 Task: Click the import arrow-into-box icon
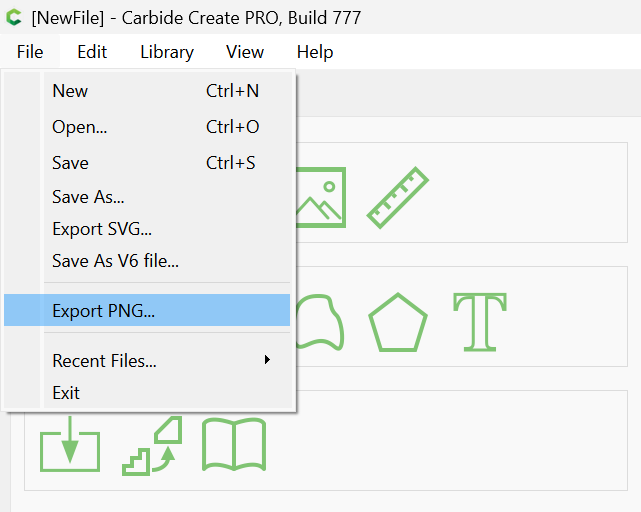[x=70, y=444]
